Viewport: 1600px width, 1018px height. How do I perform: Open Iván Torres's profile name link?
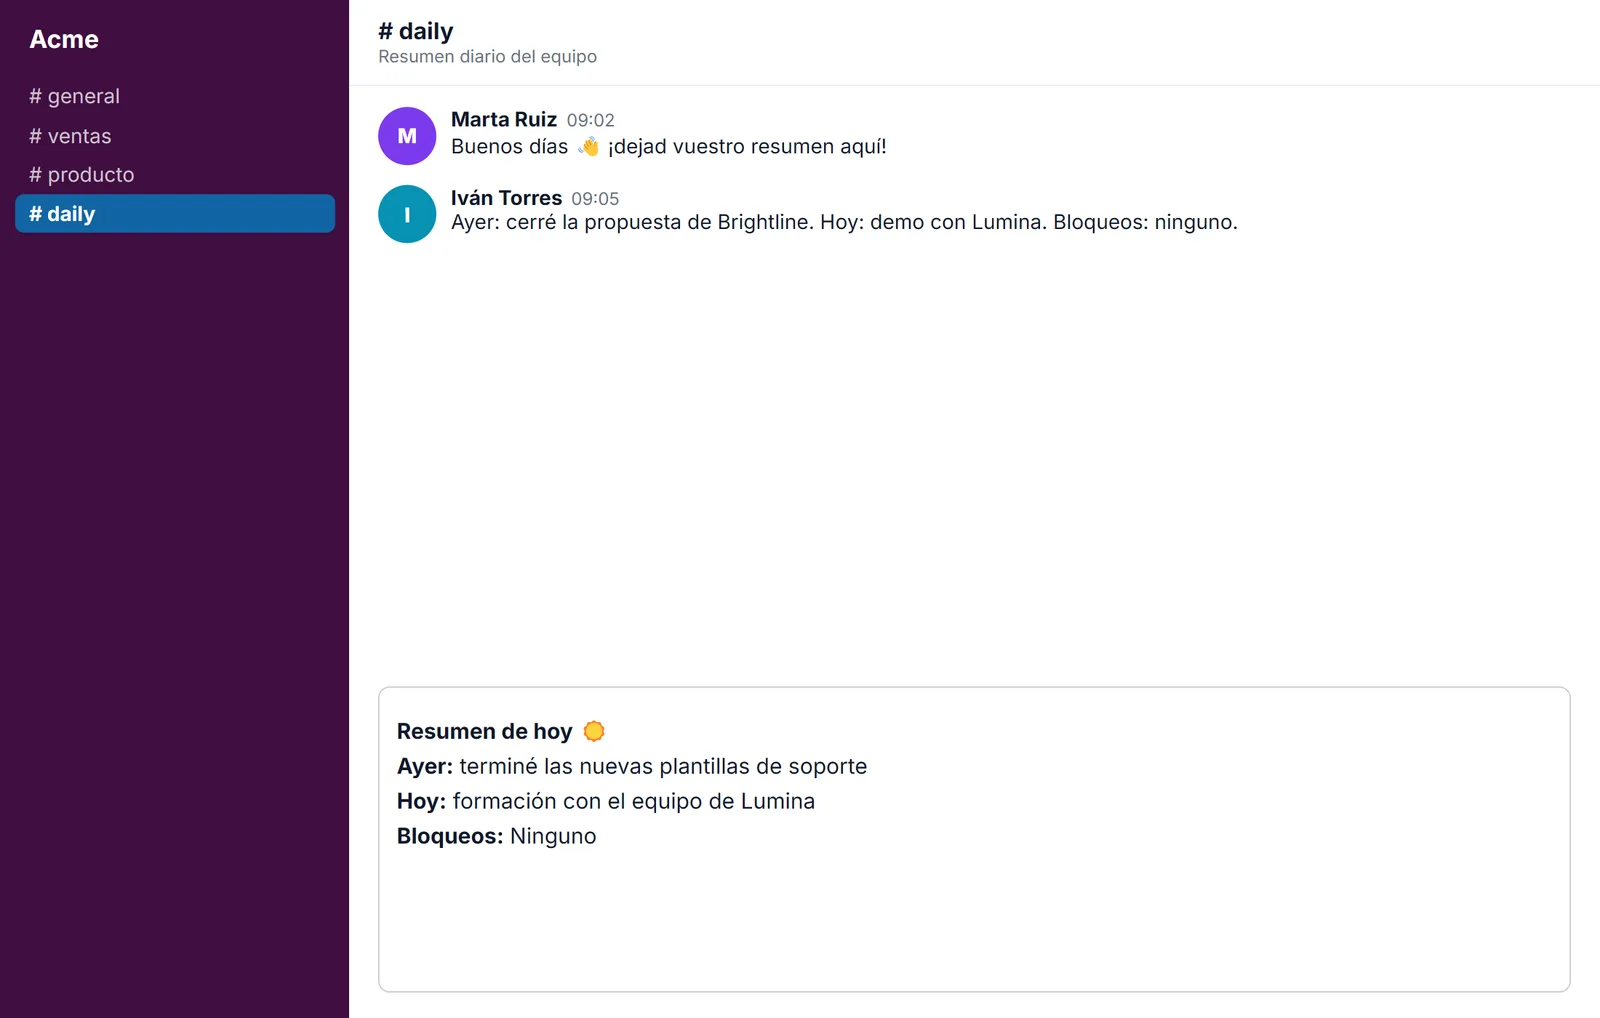(x=507, y=198)
